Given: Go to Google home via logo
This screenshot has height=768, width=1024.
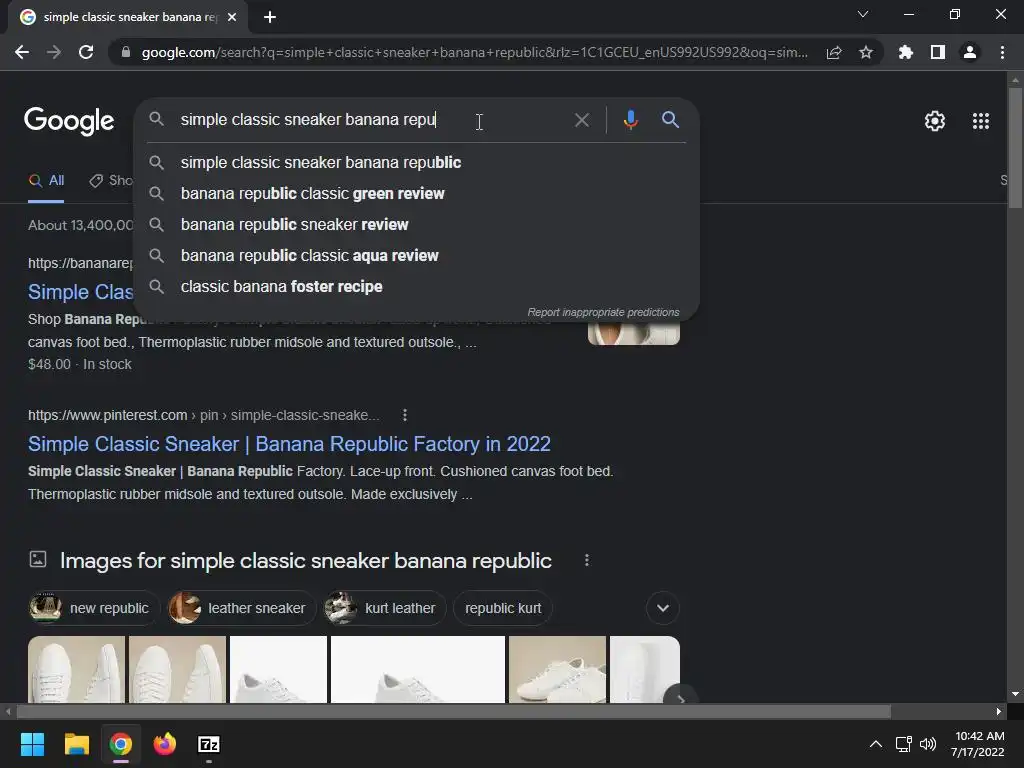Looking at the screenshot, I should coord(69,121).
